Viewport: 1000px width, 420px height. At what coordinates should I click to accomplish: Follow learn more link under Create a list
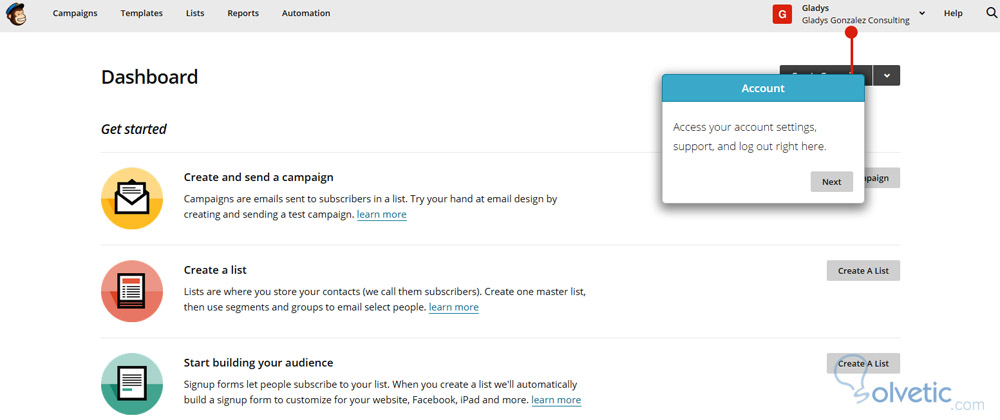454,308
